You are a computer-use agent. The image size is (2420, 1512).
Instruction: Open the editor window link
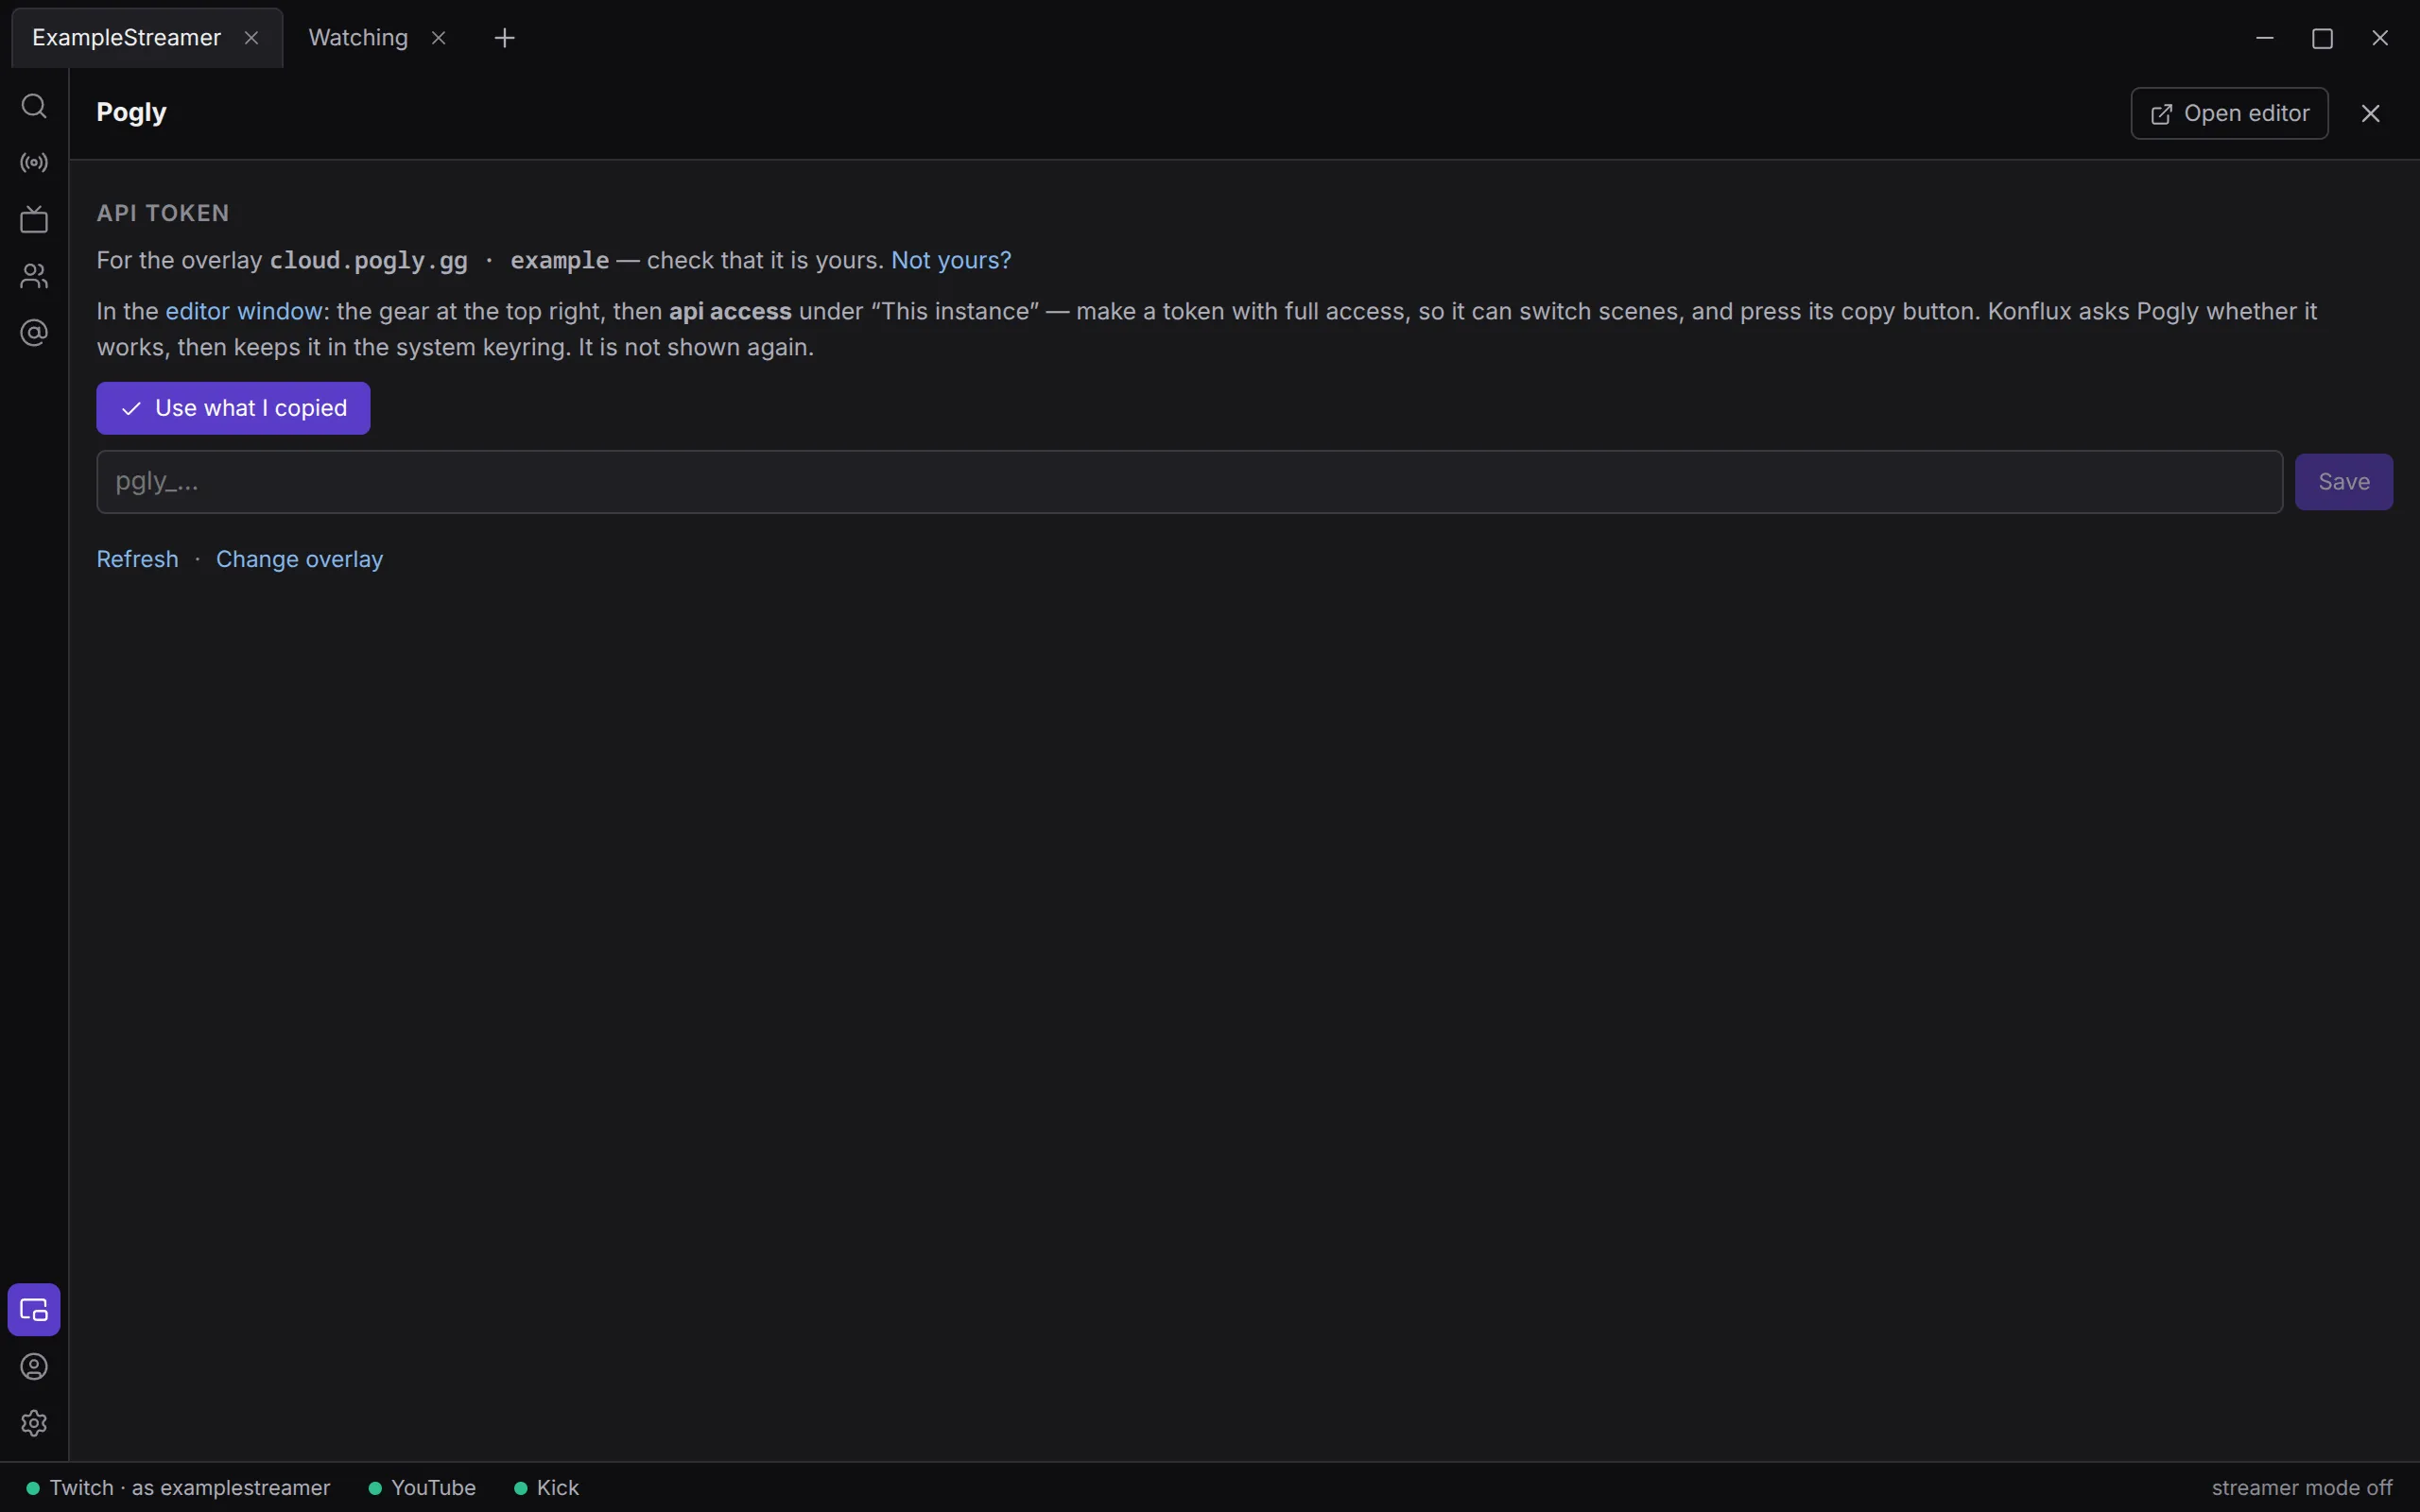pos(244,311)
